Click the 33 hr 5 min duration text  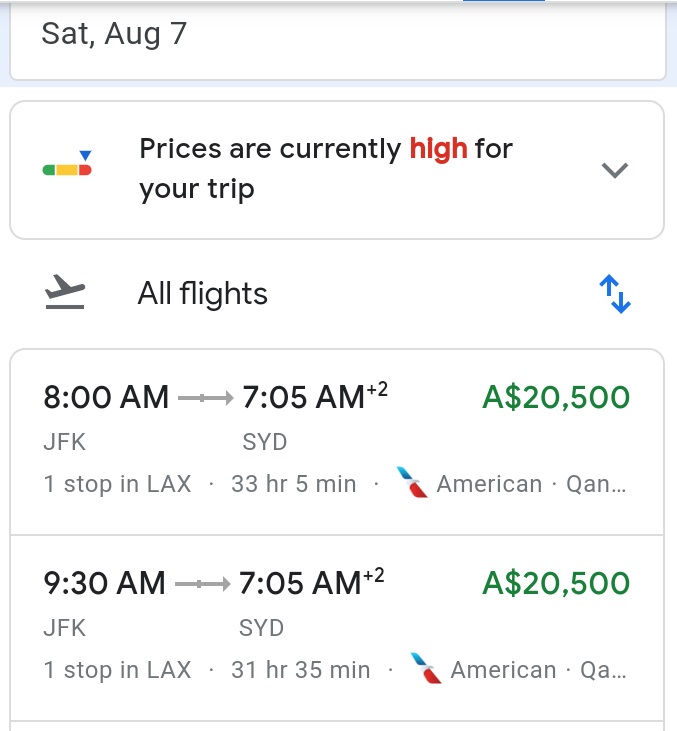[293, 484]
